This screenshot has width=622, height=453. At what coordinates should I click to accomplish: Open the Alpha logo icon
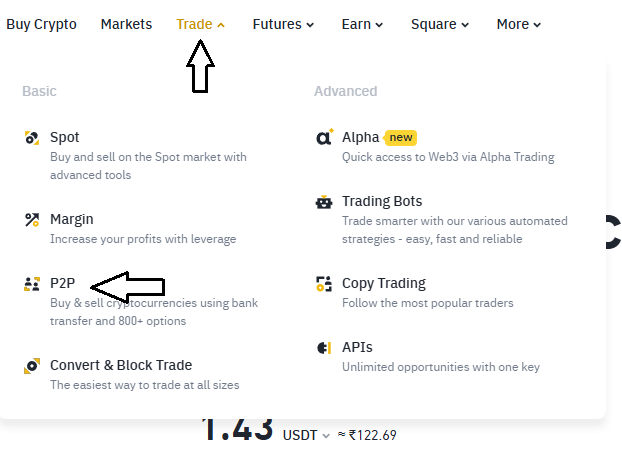tap(324, 137)
